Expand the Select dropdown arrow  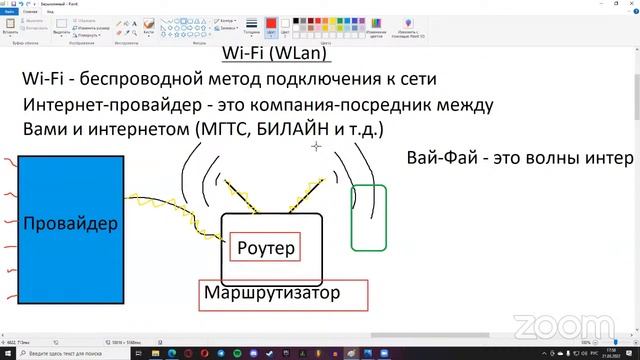(x=62, y=36)
